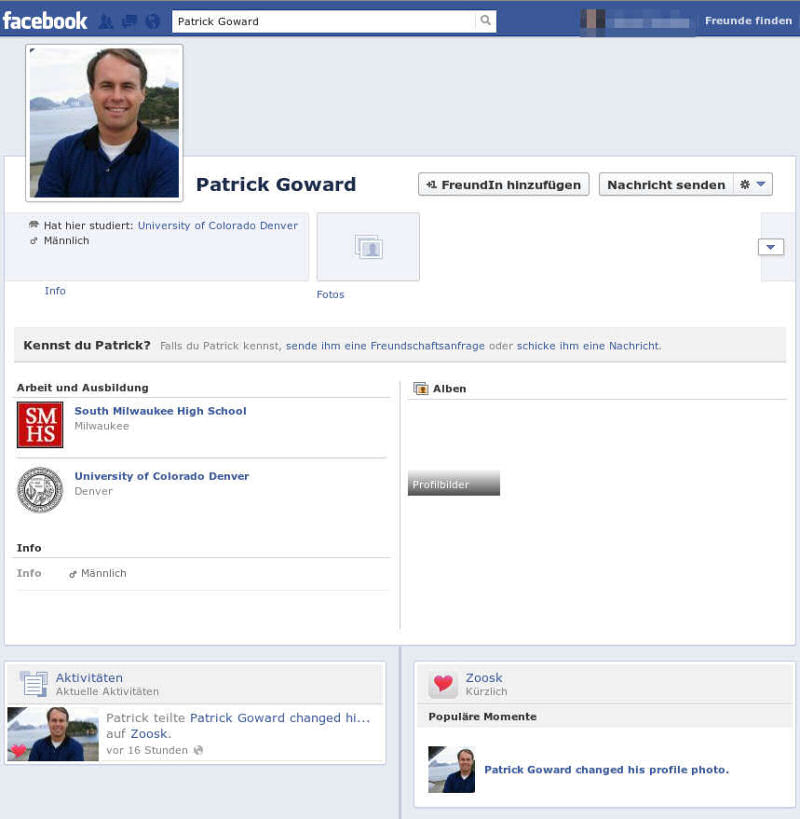Click the Alben photo album icon
The width and height of the screenshot is (800, 819).
(420, 389)
